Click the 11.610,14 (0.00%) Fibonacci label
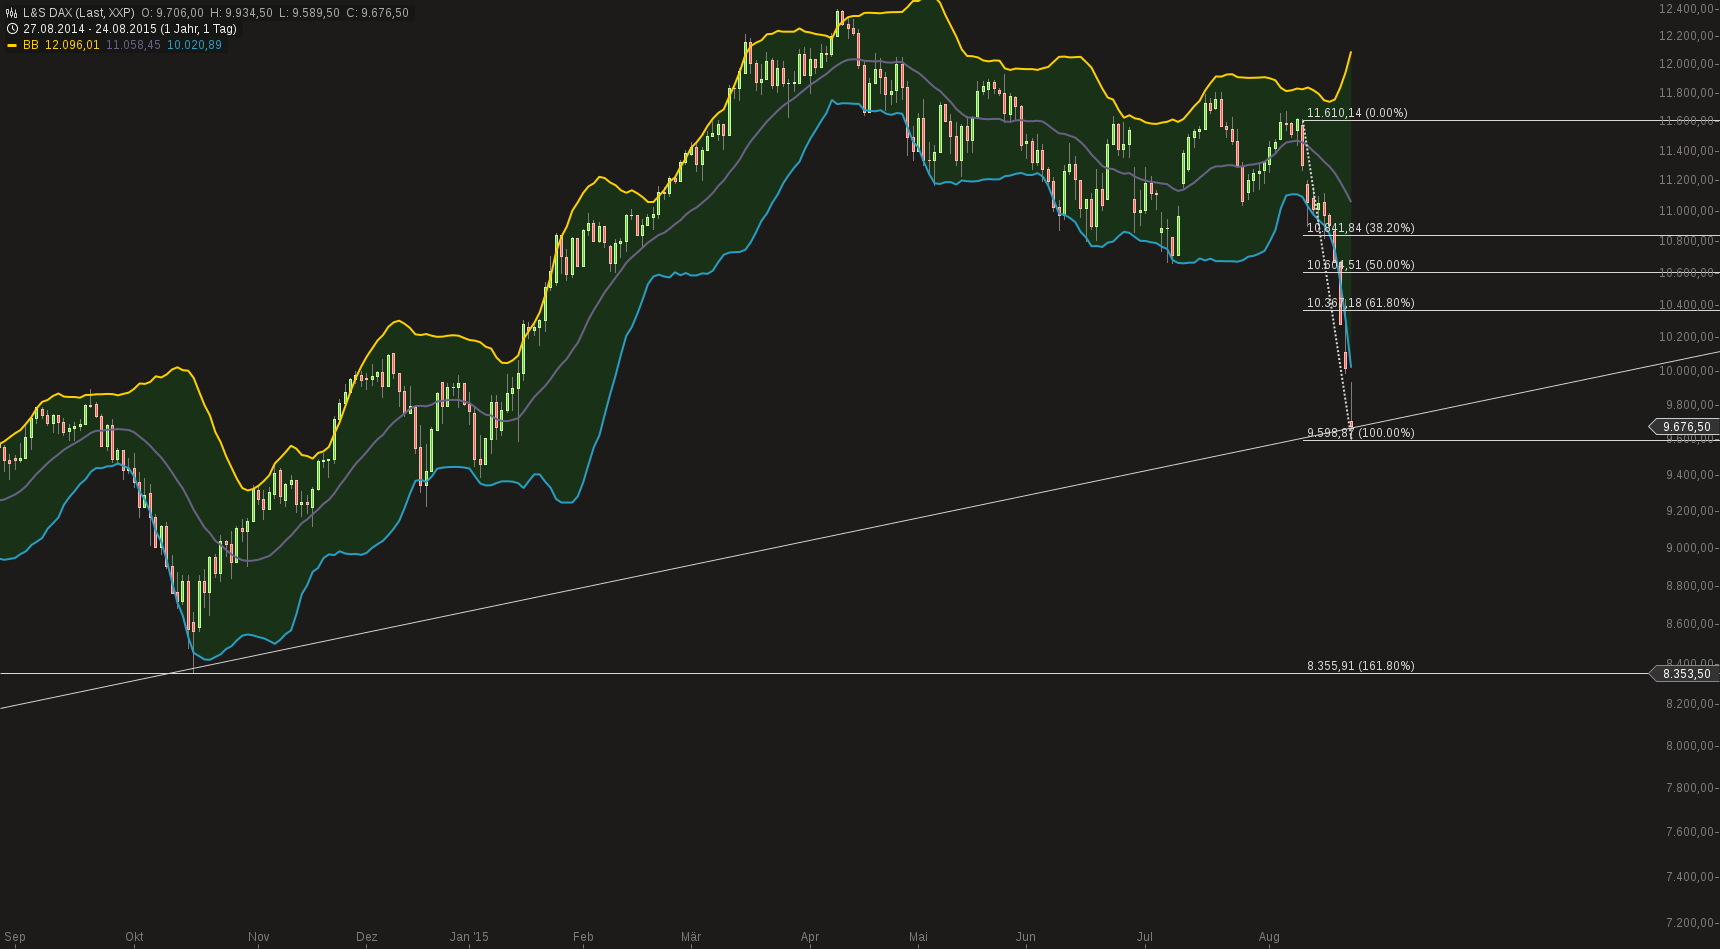1720x949 pixels. point(1357,113)
